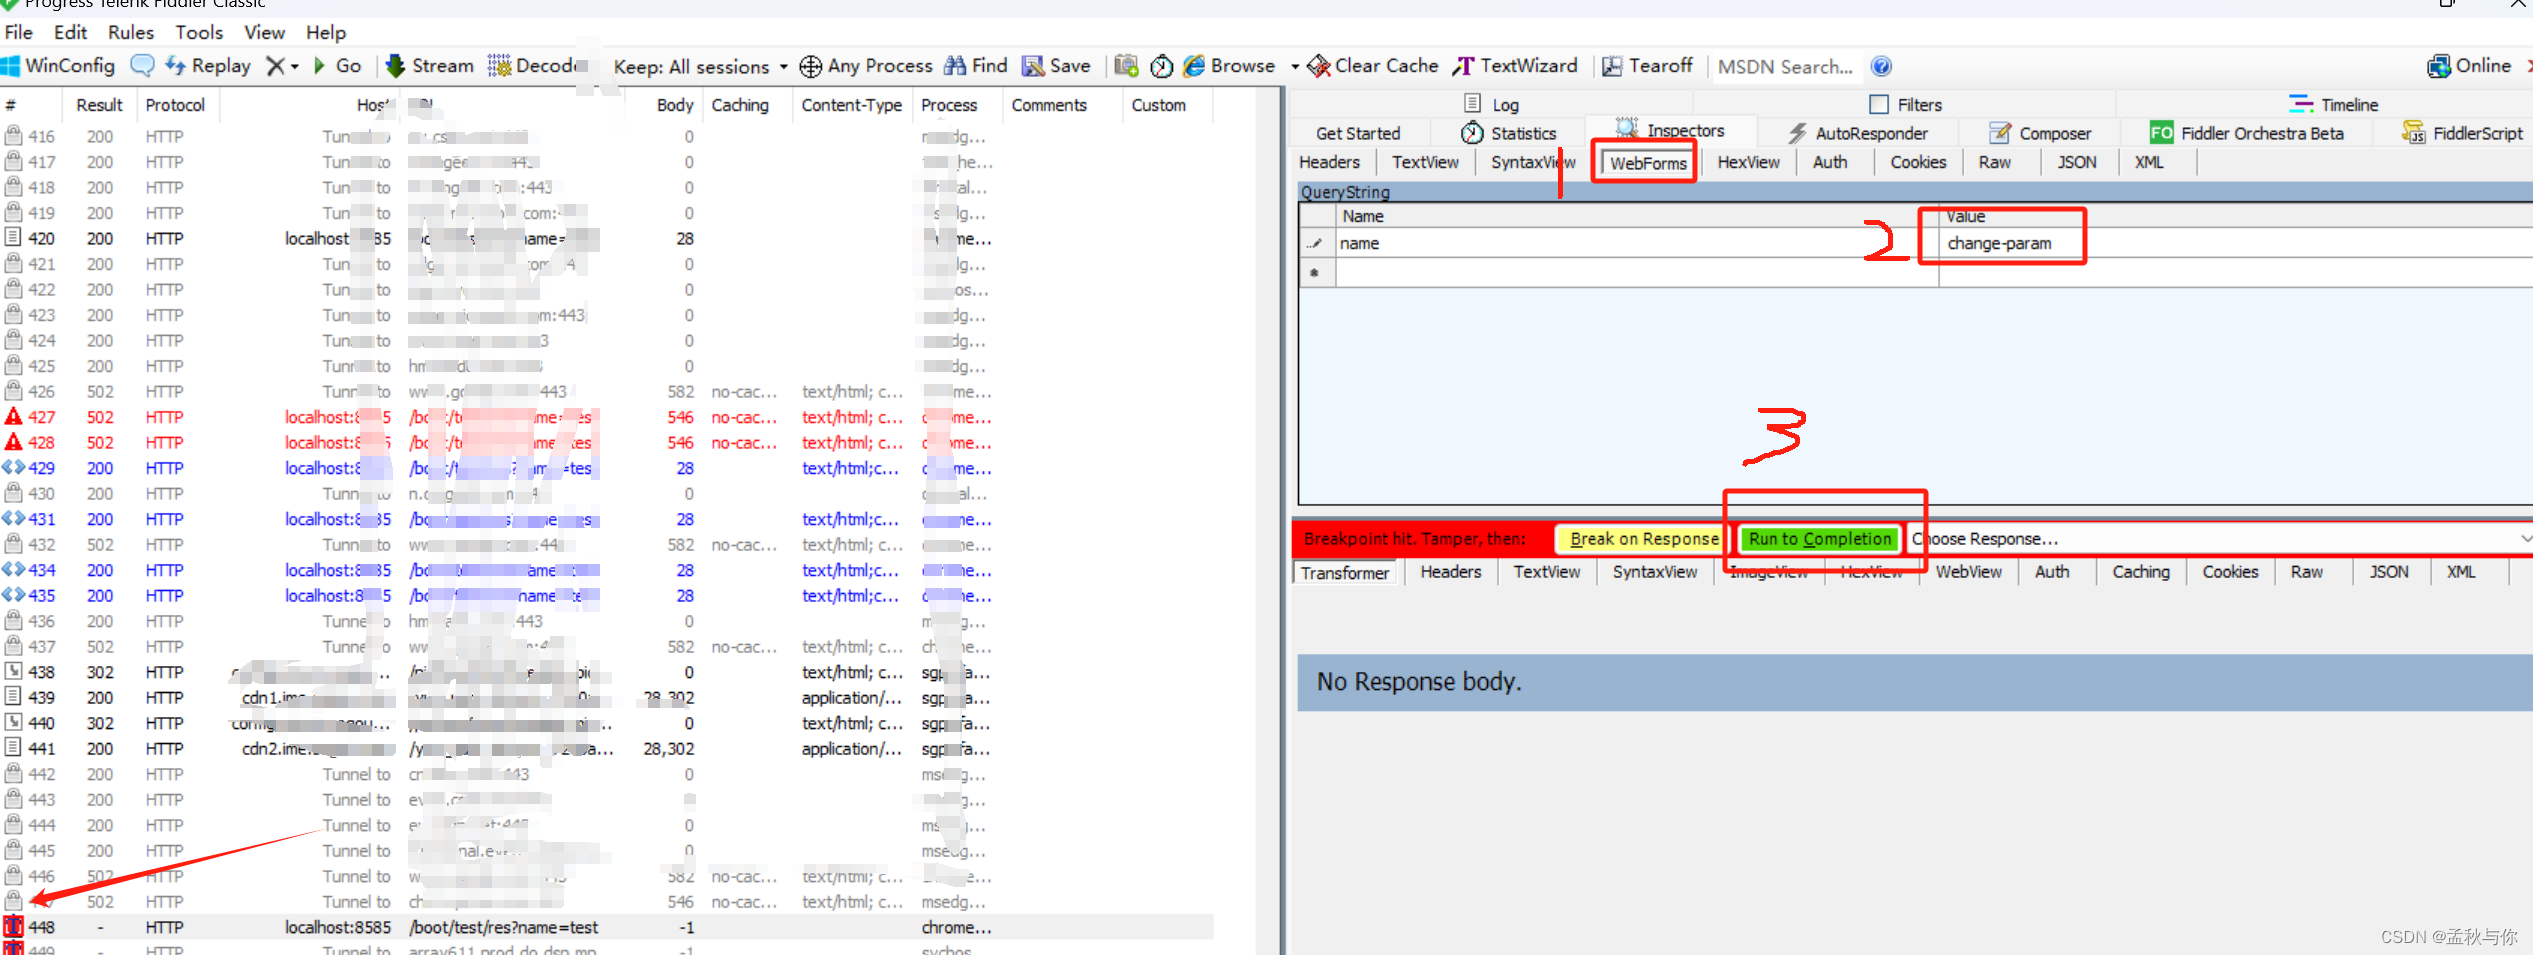Select the request Raw tab beside Cookies

pos(1994,162)
